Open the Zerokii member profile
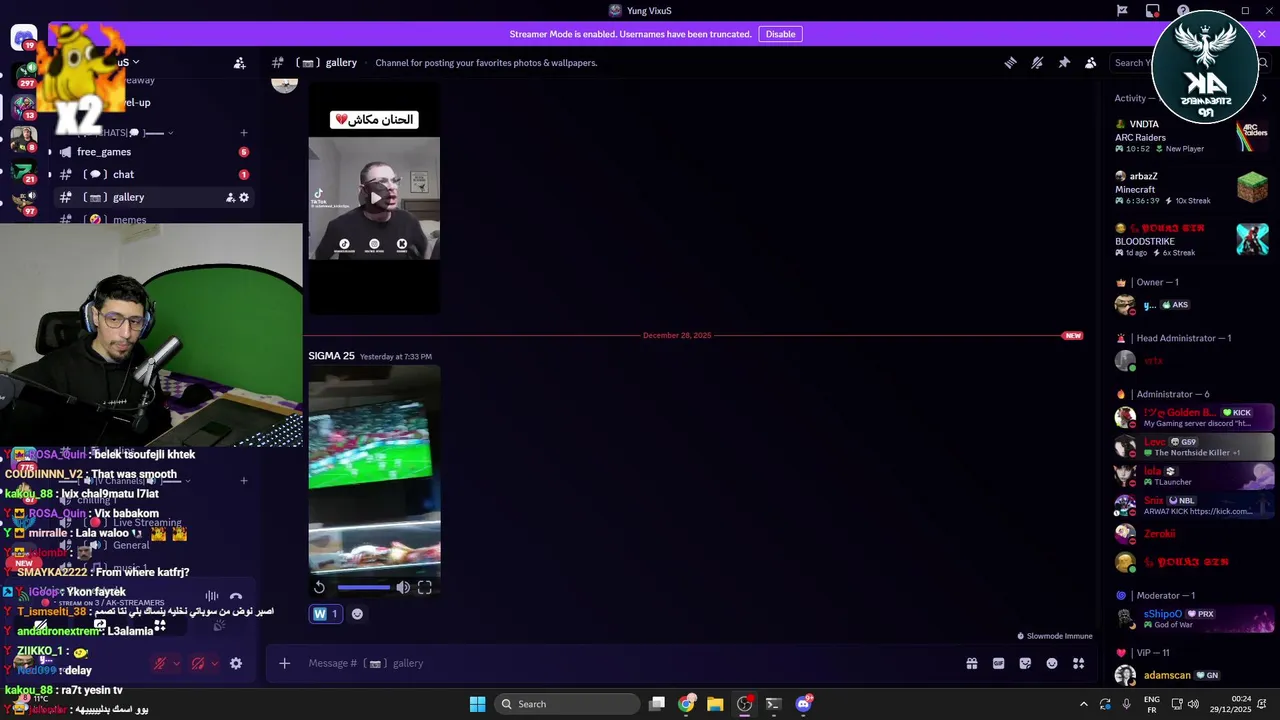This screenshot has width=1280, height=720. point(1194,534)
